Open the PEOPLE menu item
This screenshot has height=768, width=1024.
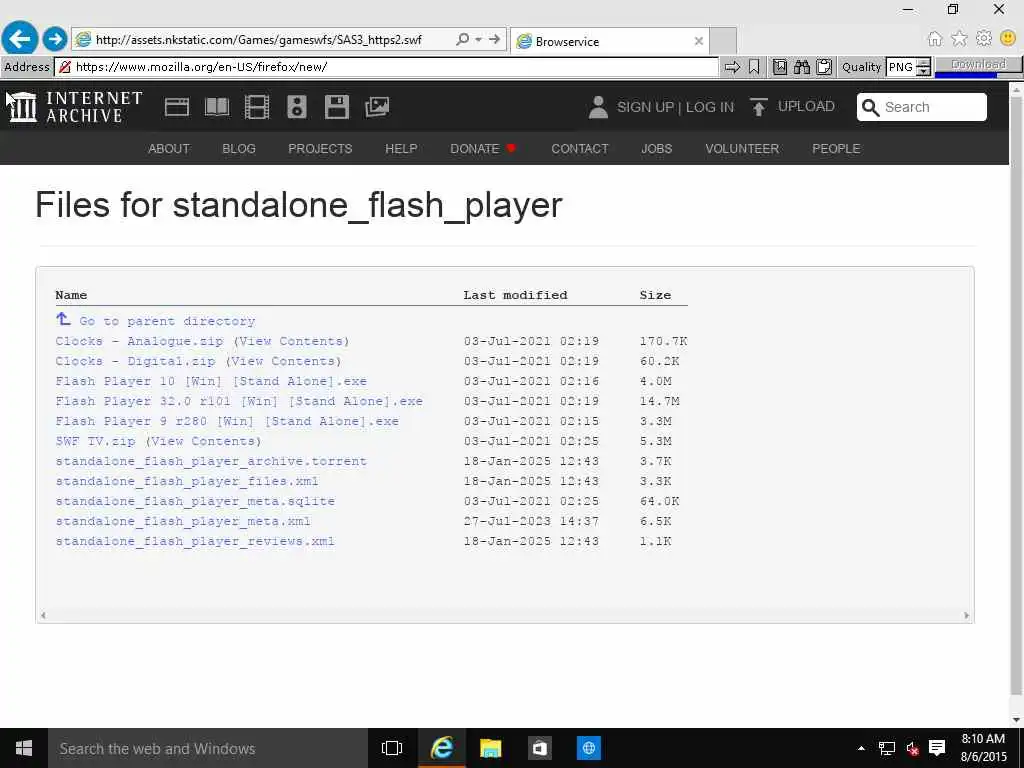pyautogui.click(x=836, y=149)
